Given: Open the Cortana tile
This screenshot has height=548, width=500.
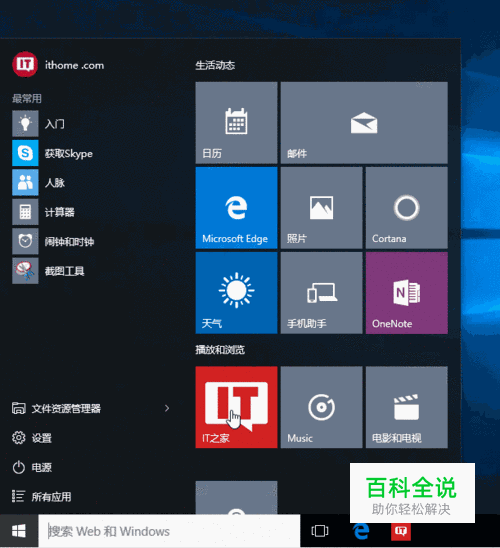Looking at the screenshot, I should click(x=407, y=208).
